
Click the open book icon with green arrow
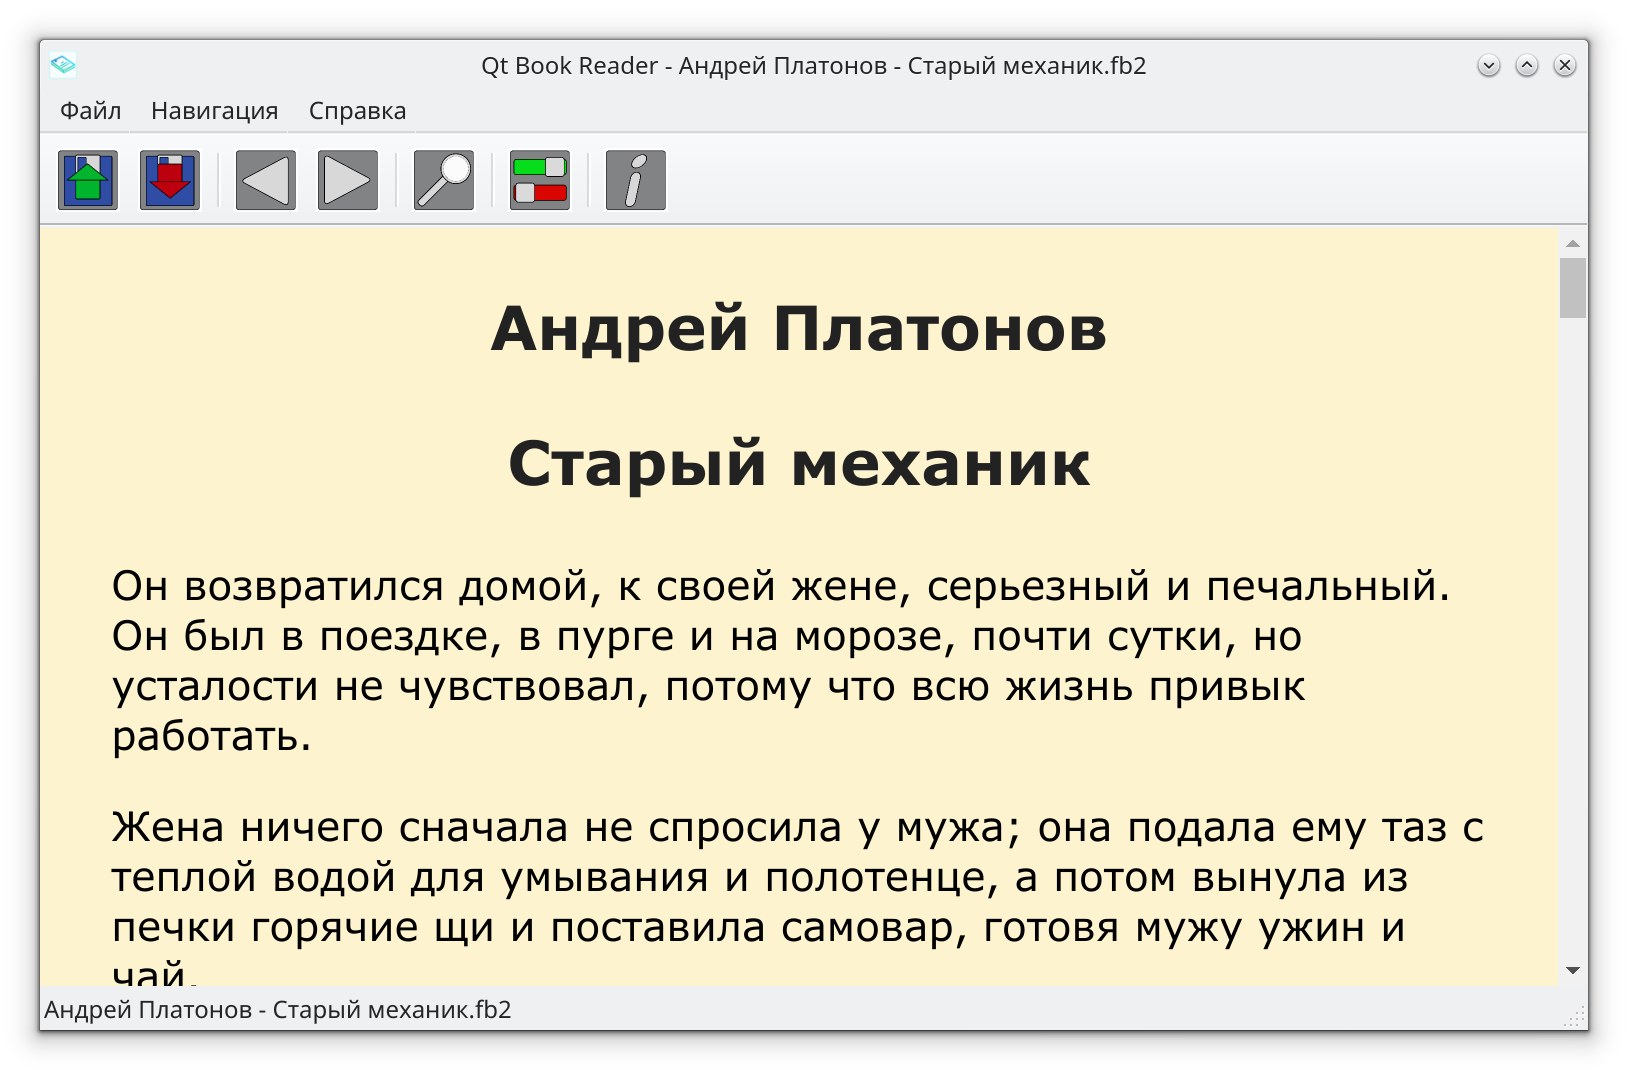(88, 181)
